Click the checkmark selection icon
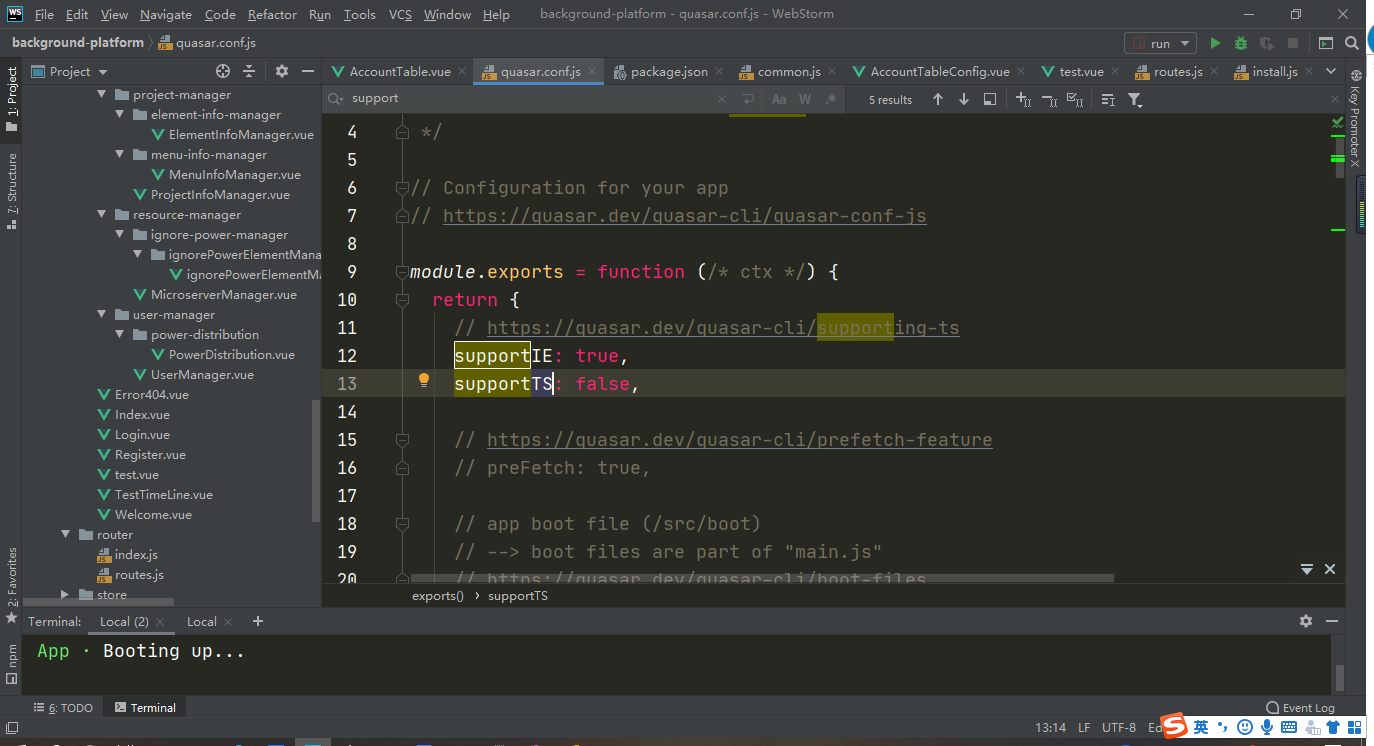1374x746 pixels. [1075, 99]
